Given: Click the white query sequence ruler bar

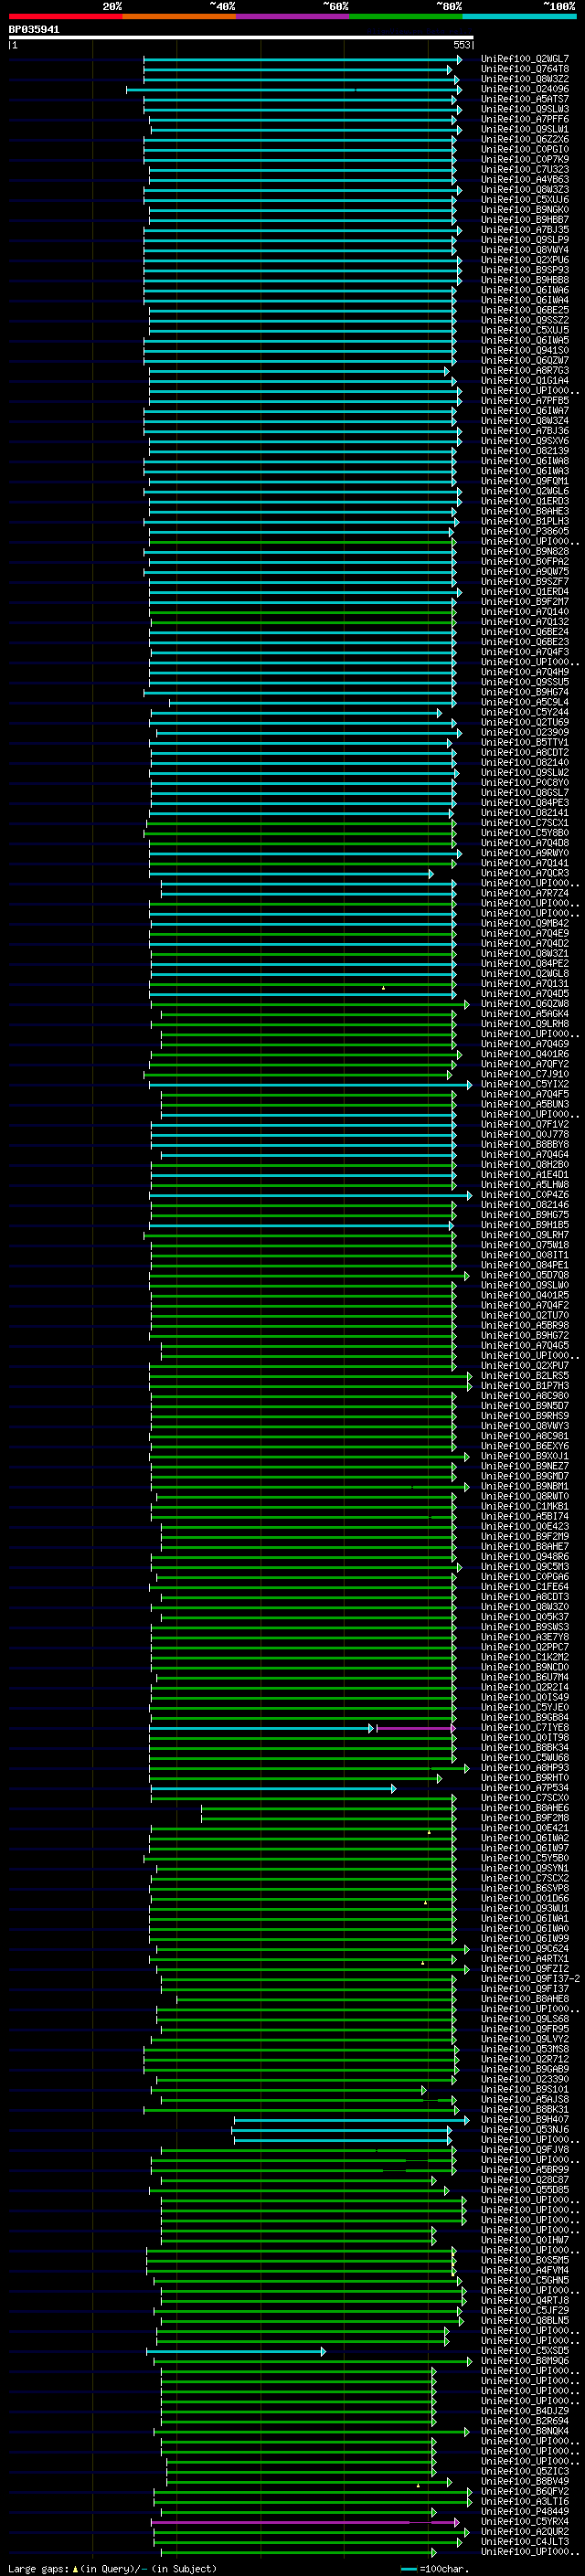Looking at the screenshot, I should point(241,37).
